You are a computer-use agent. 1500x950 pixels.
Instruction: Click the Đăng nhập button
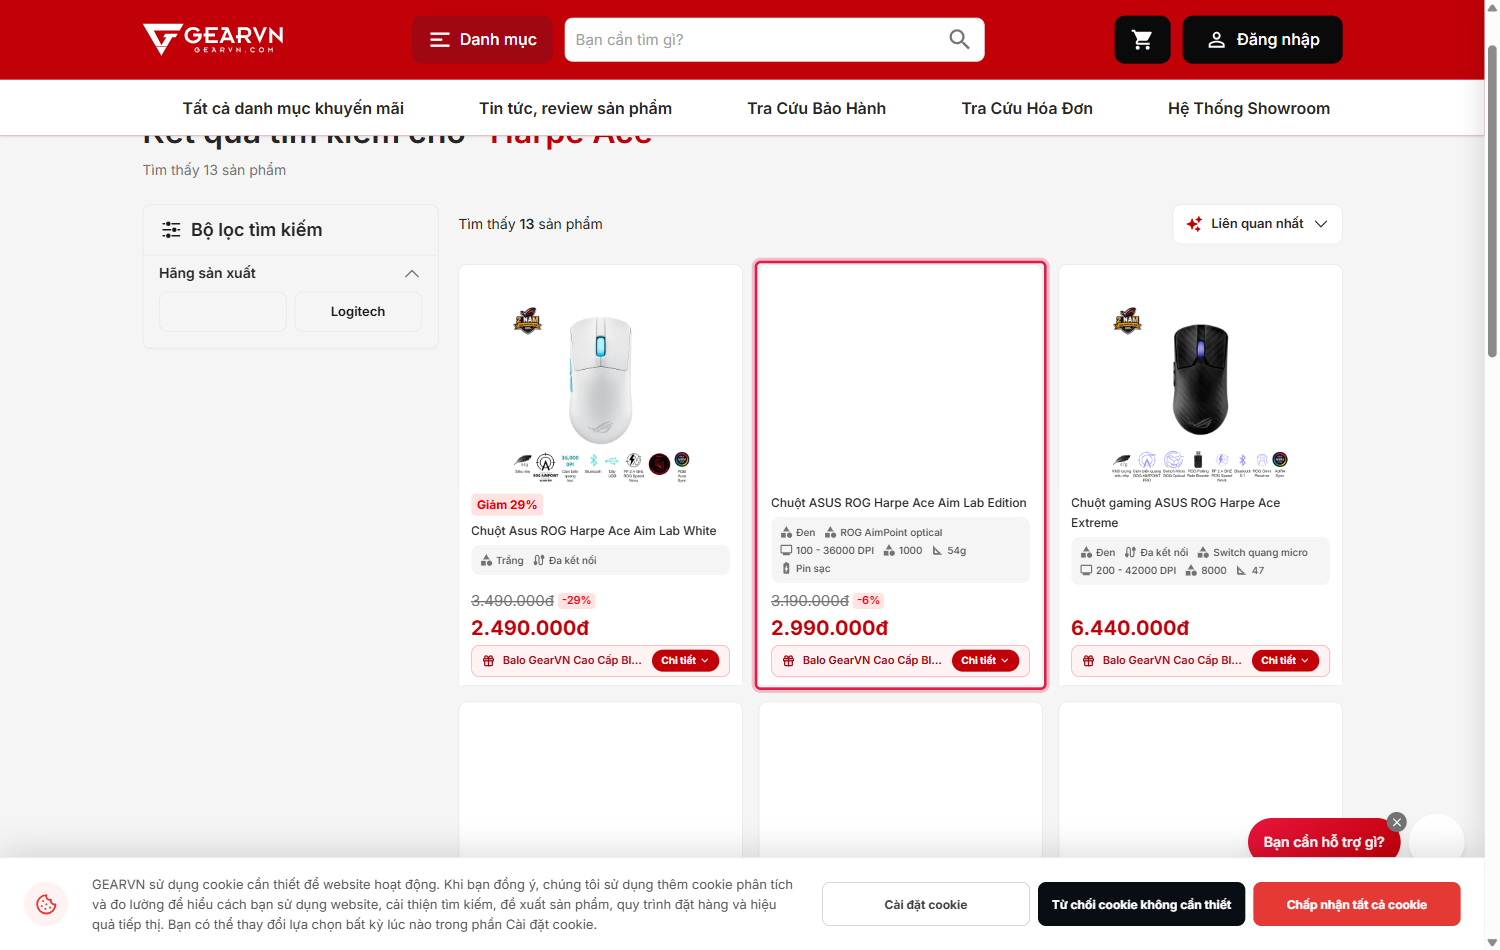1262,40
